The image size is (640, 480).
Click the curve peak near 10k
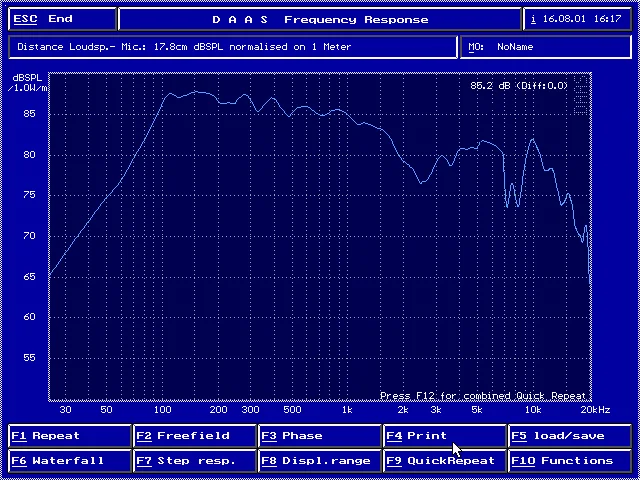pos(532,140)
